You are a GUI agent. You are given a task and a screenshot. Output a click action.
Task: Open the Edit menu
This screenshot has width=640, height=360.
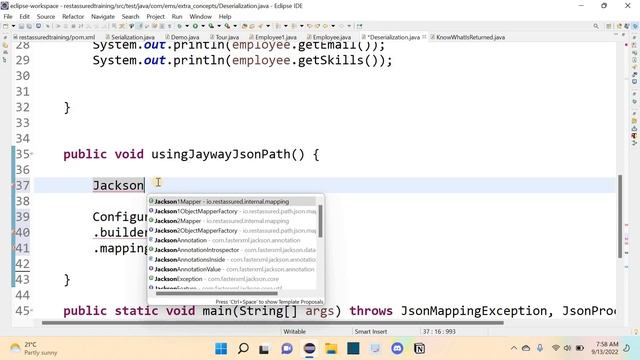point(24,16)
